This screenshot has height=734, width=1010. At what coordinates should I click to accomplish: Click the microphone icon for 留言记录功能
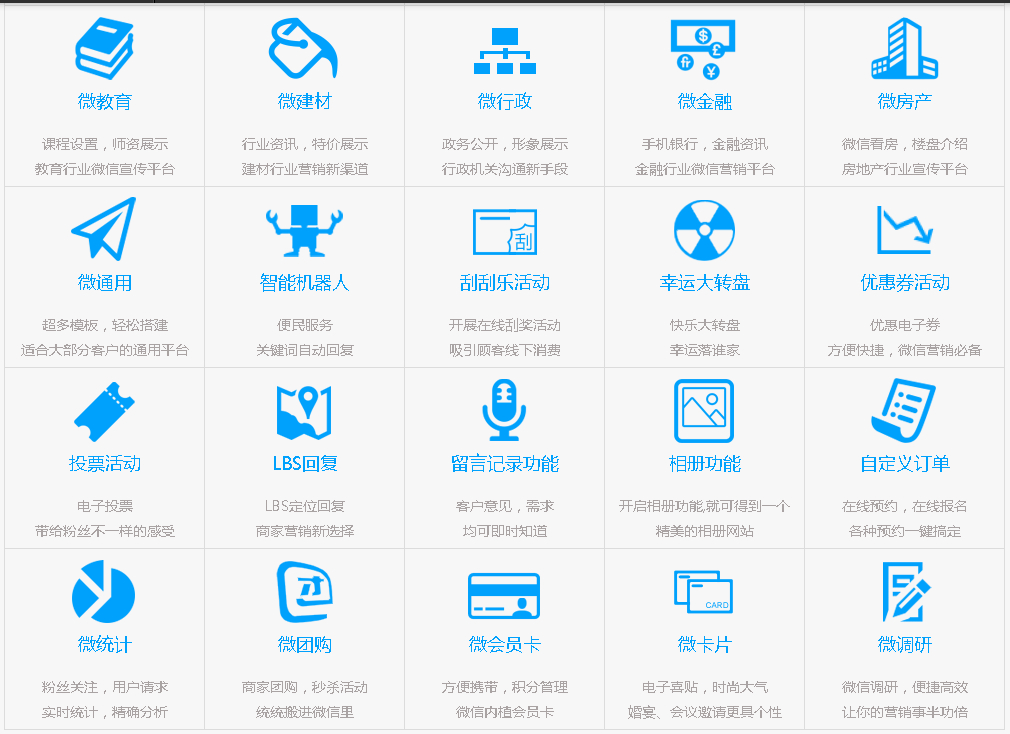[504, 410]
